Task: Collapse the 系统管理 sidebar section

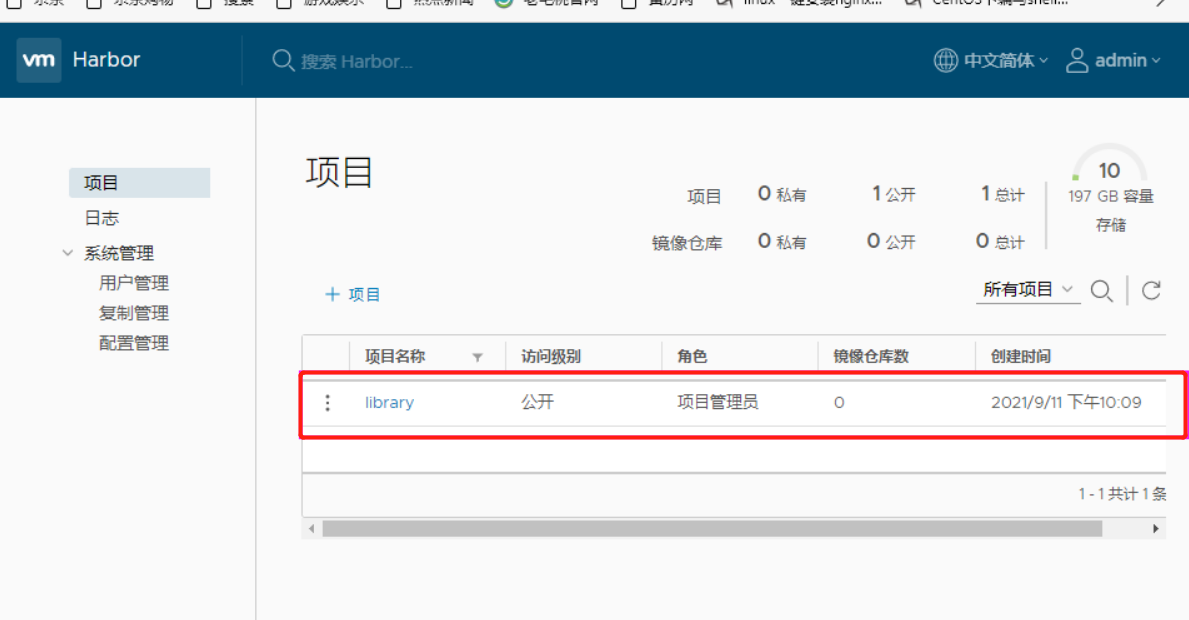Action: 68,252
